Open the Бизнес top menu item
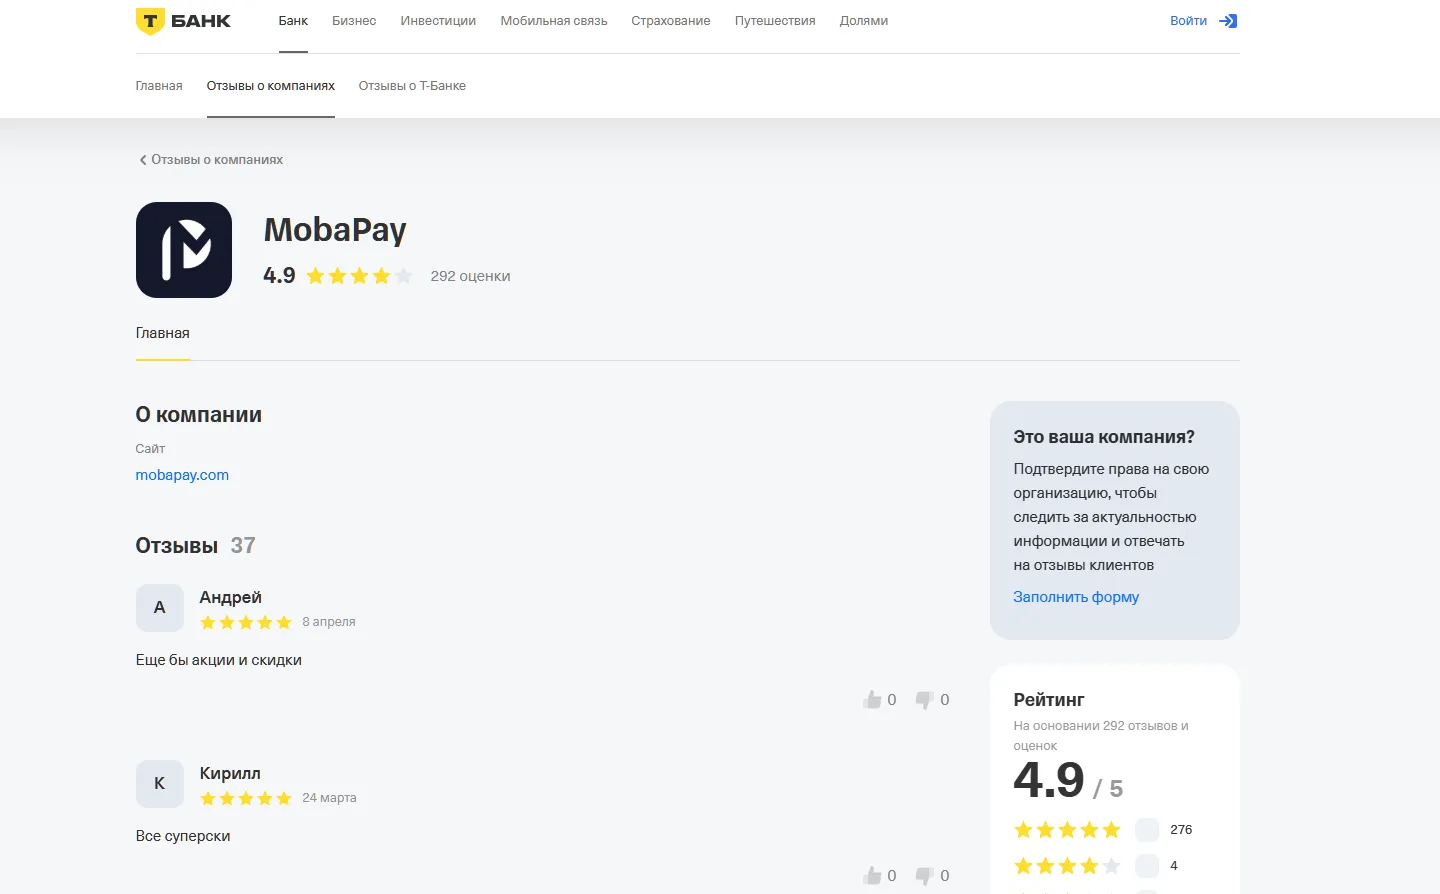This screenshot has height=894, width=1440. [354, 21]
